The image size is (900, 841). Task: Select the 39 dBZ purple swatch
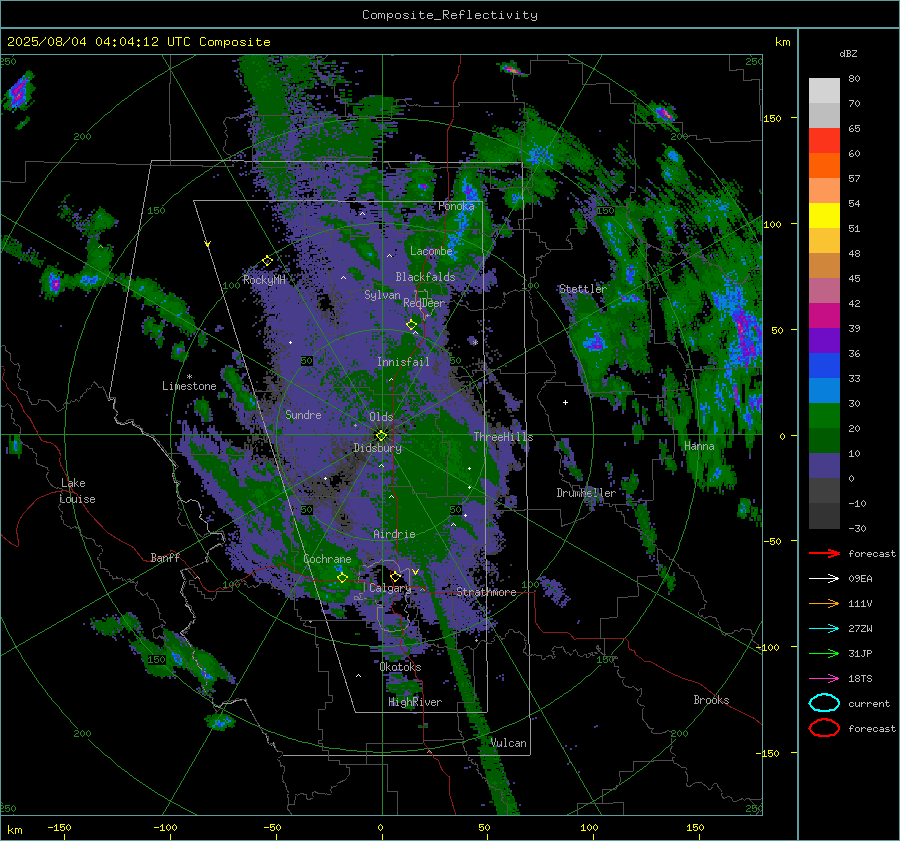[x=824, y=340]
